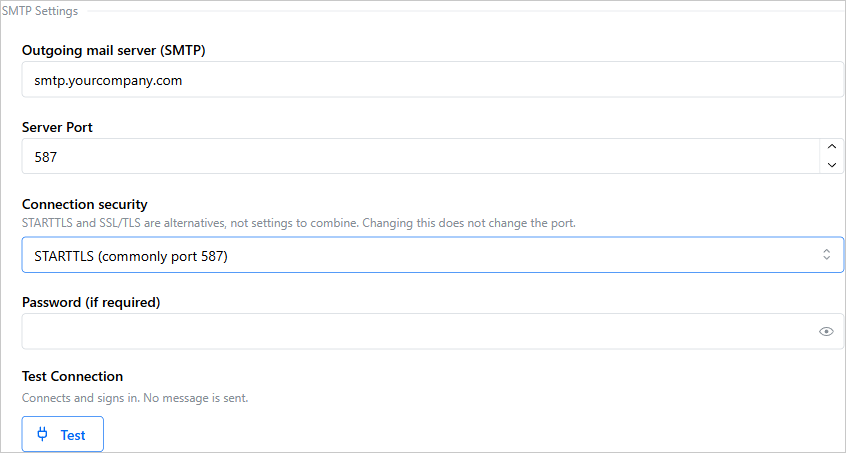Click the 'Connection security' label
Image resolution: width=846 pixels, height=453 pixels.
[x=85, y=204]
